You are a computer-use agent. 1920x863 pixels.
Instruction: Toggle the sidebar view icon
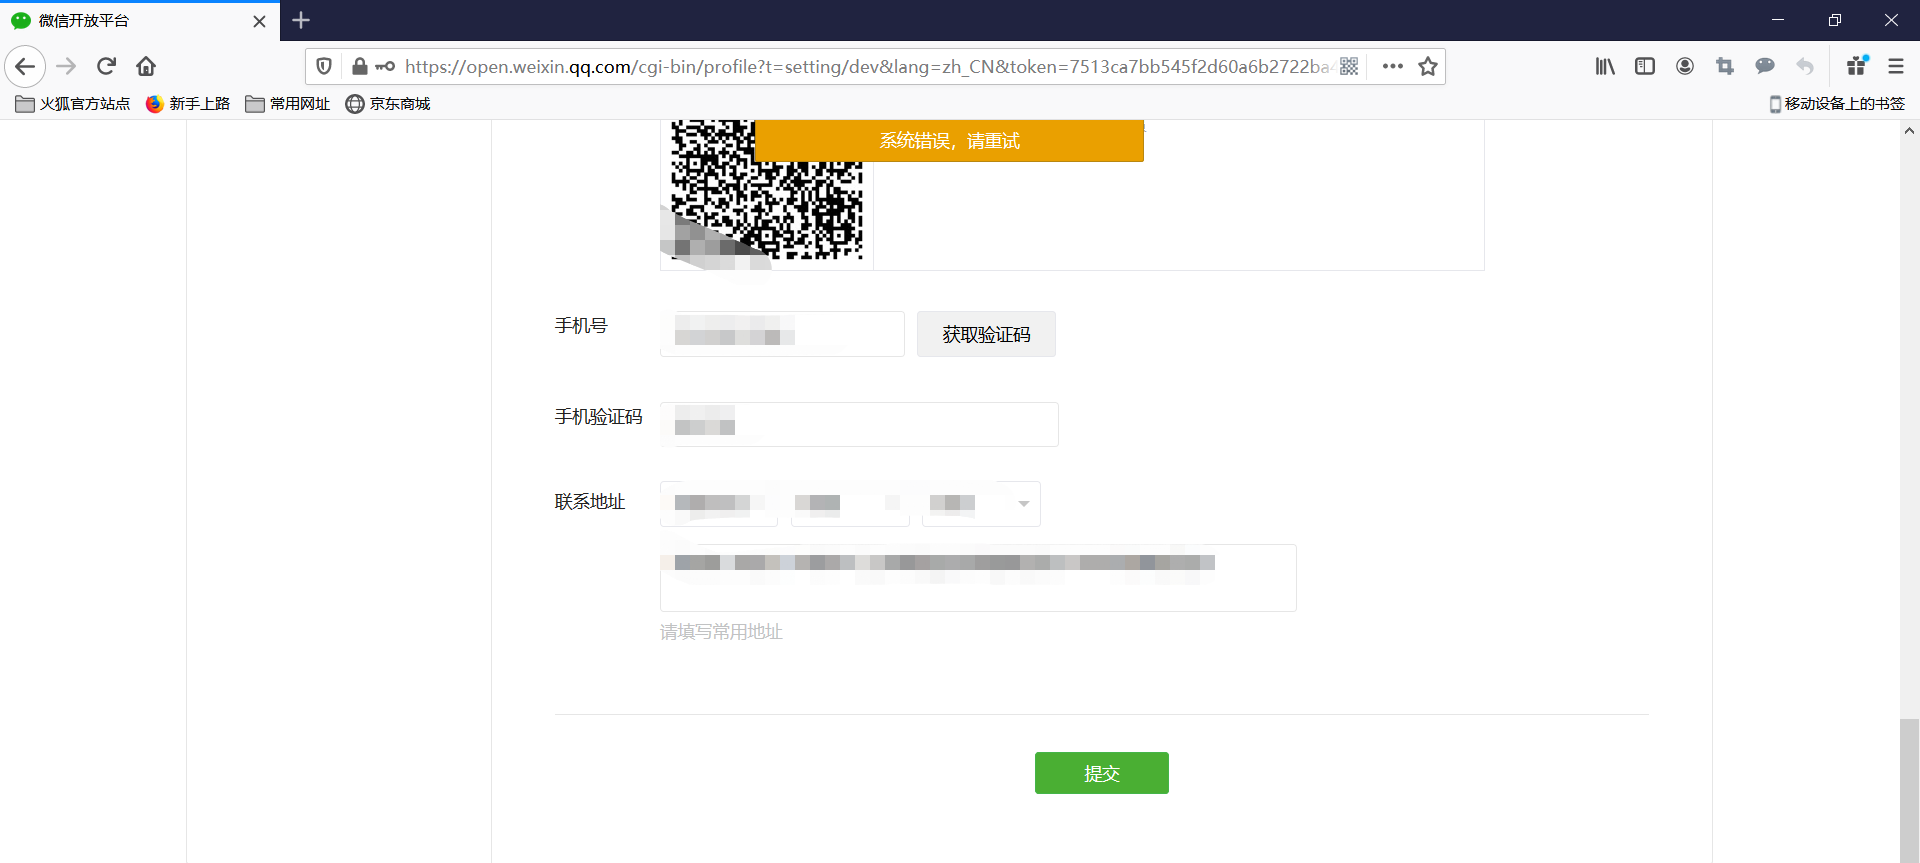click(1645, 67)
